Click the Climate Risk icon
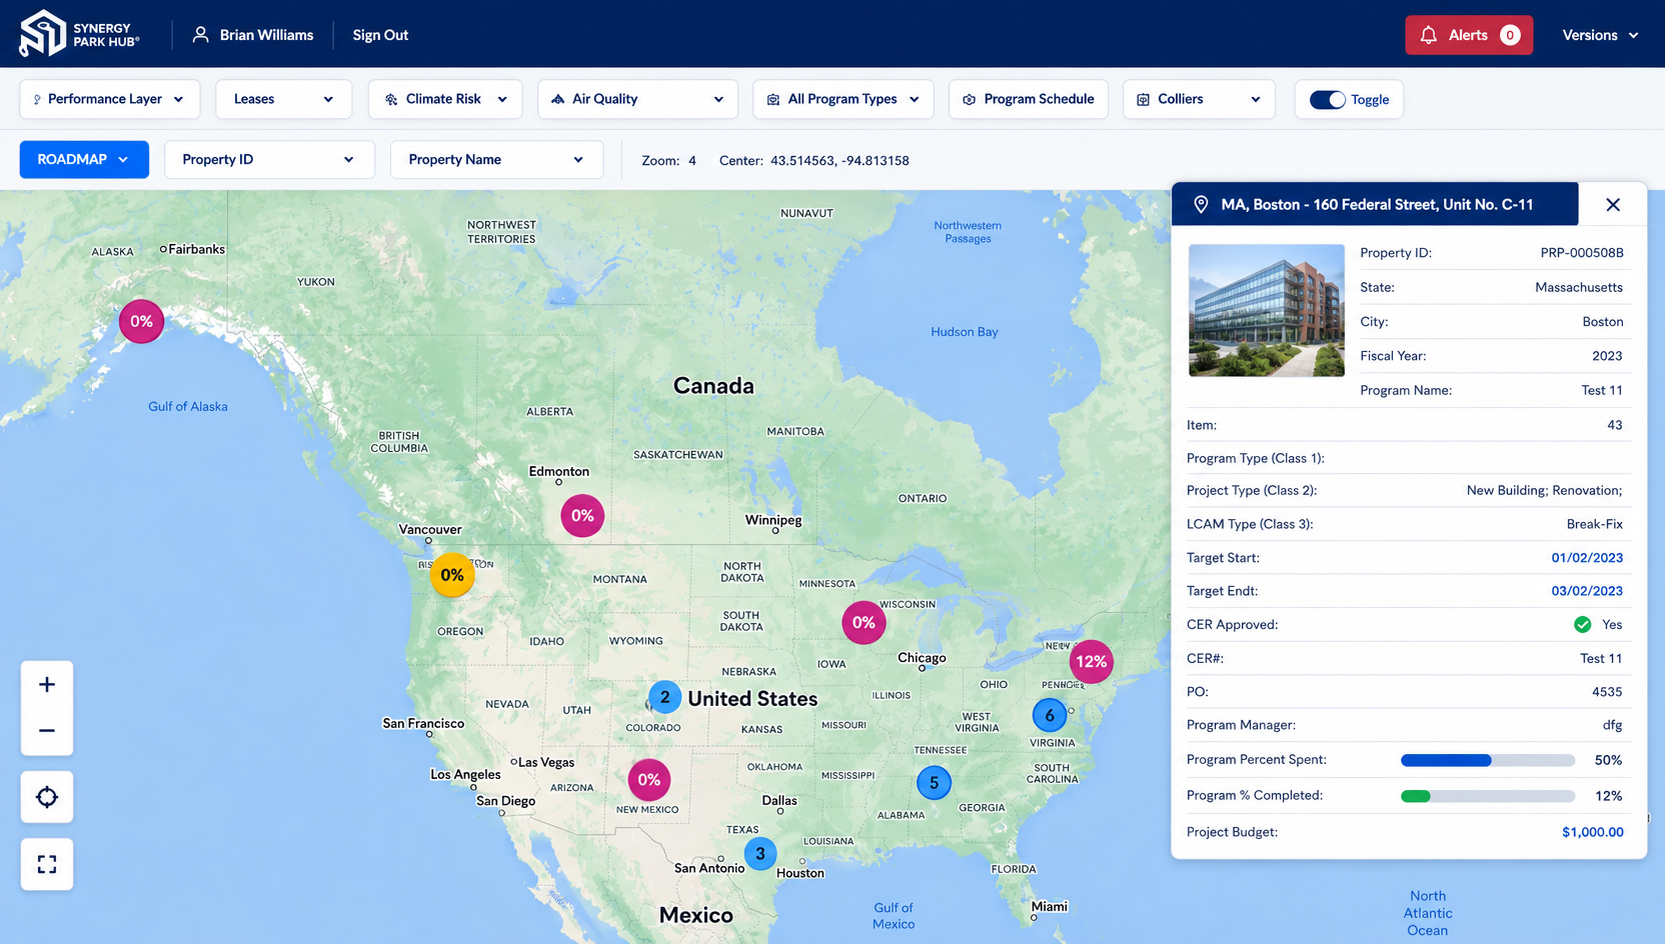The image size is (1665, 944). click(391, 100)
